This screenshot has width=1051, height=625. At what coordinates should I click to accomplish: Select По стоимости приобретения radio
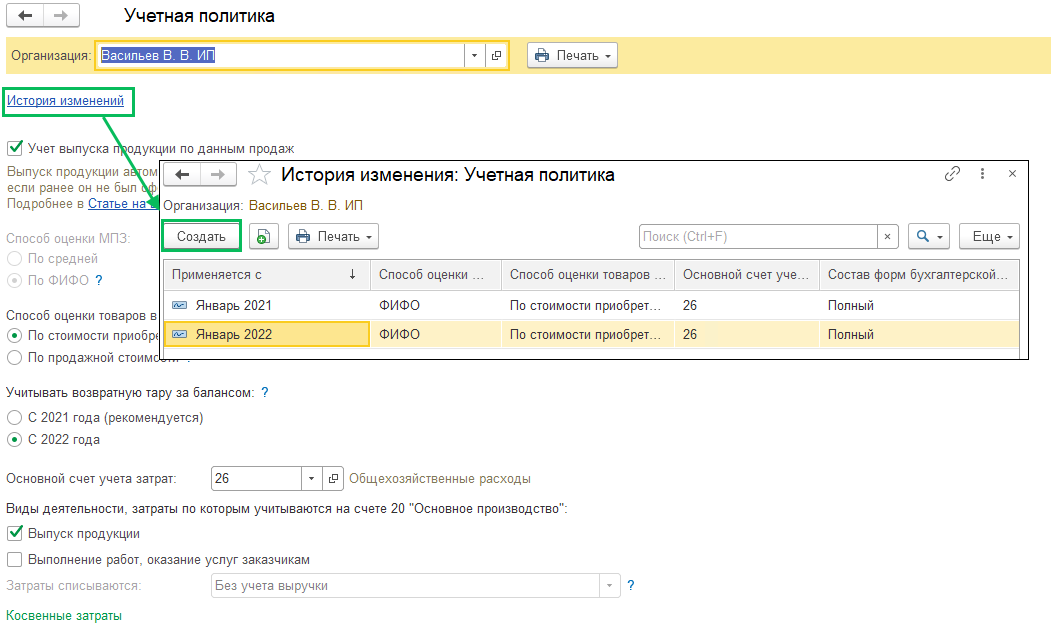click(14, 335)
